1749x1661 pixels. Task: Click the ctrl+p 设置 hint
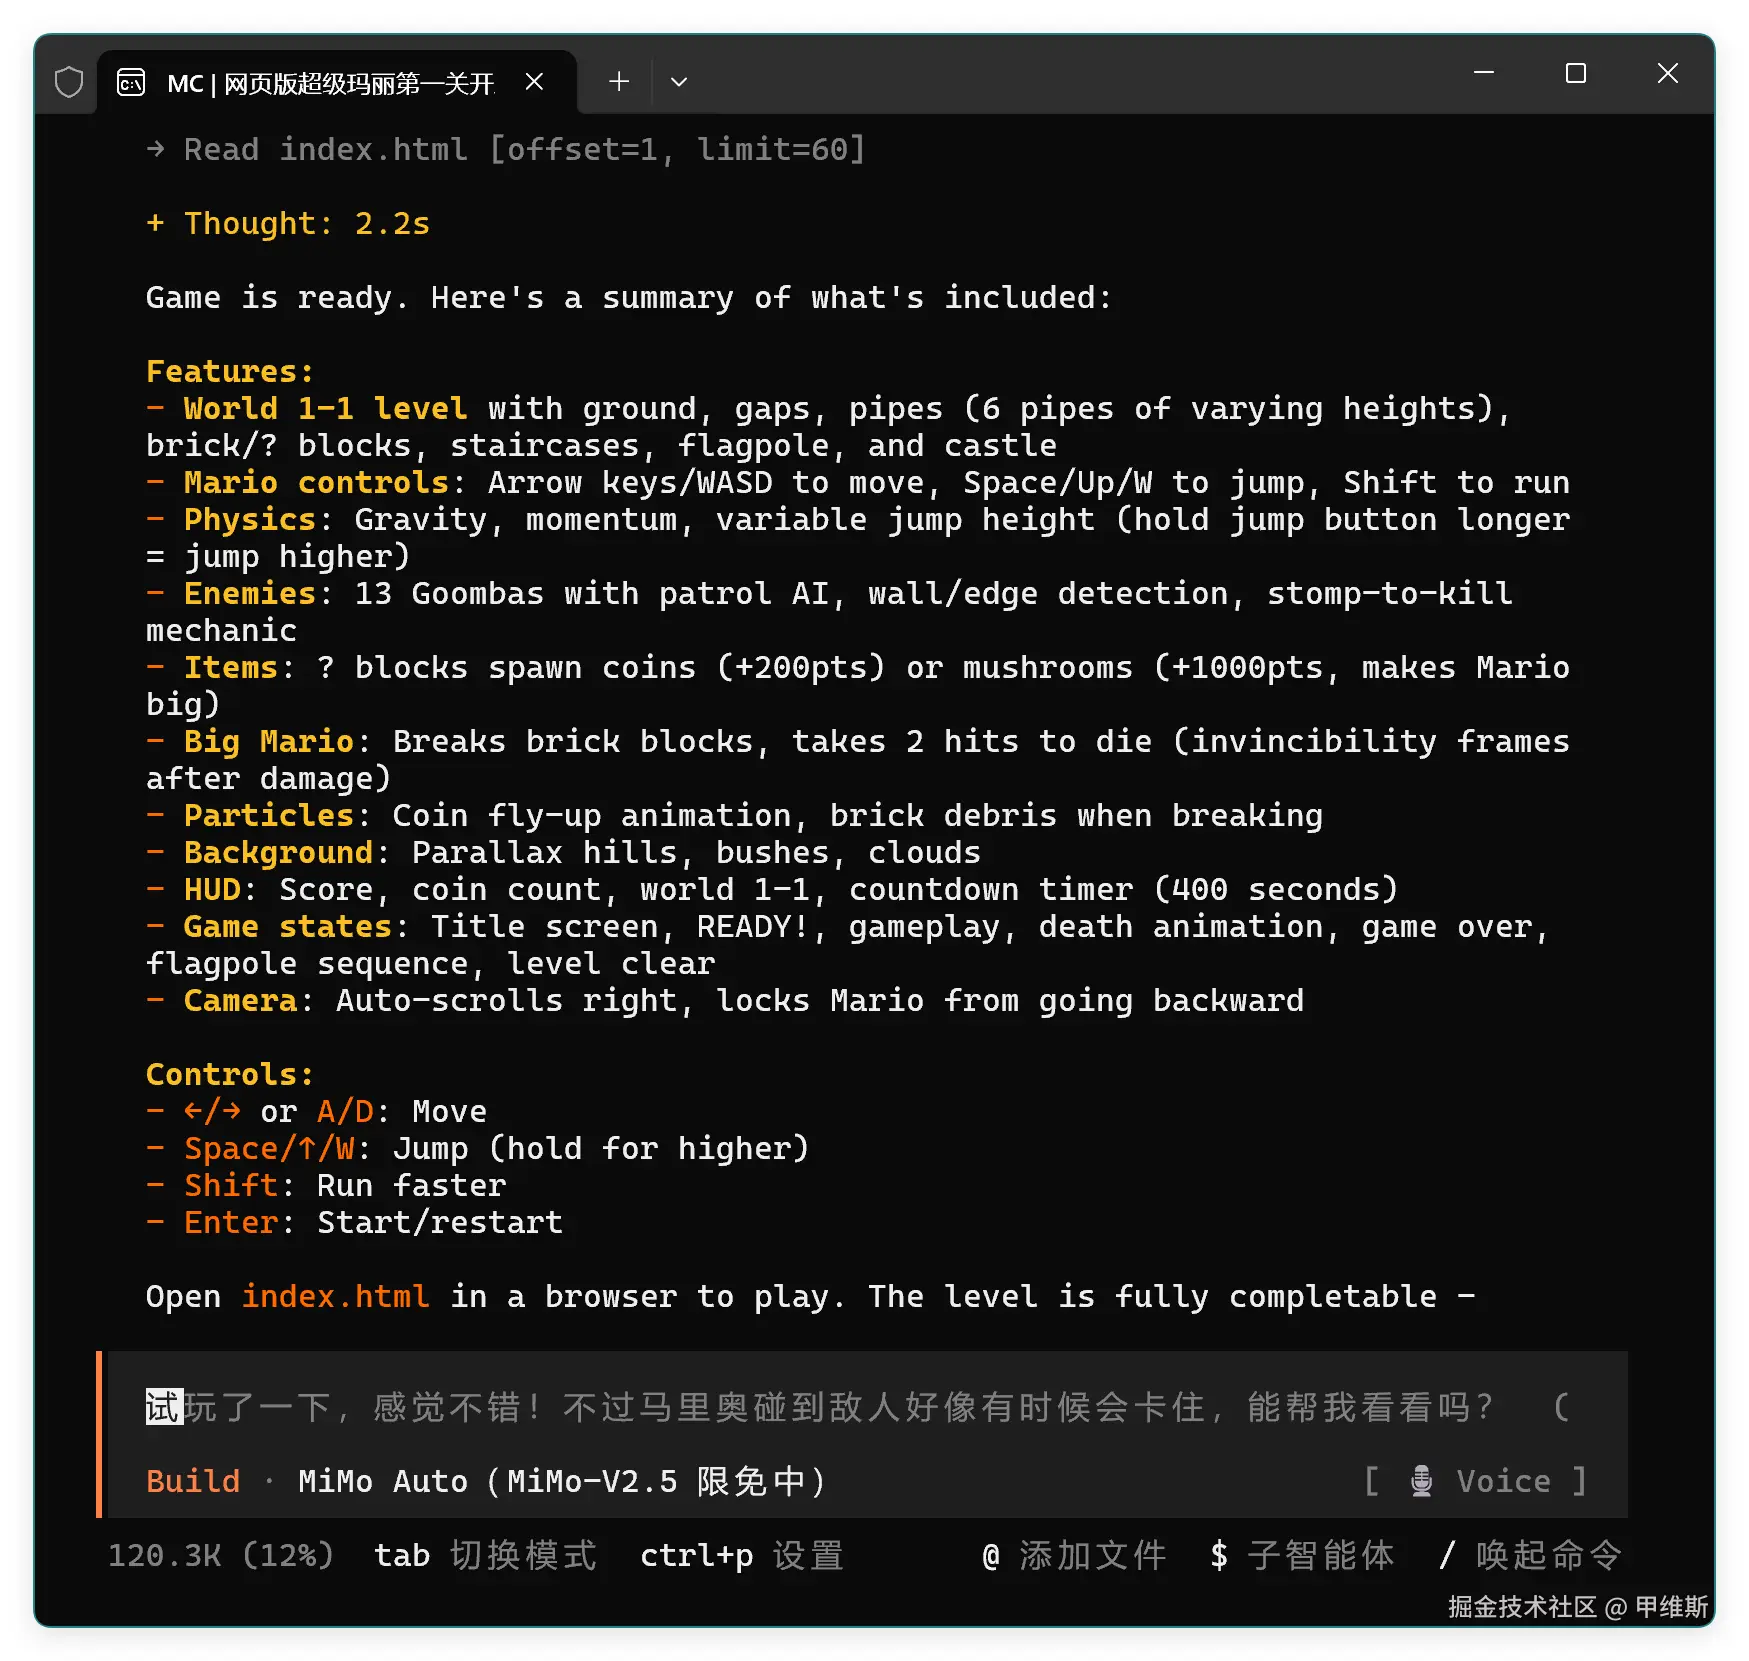(x=742, y=1555)
